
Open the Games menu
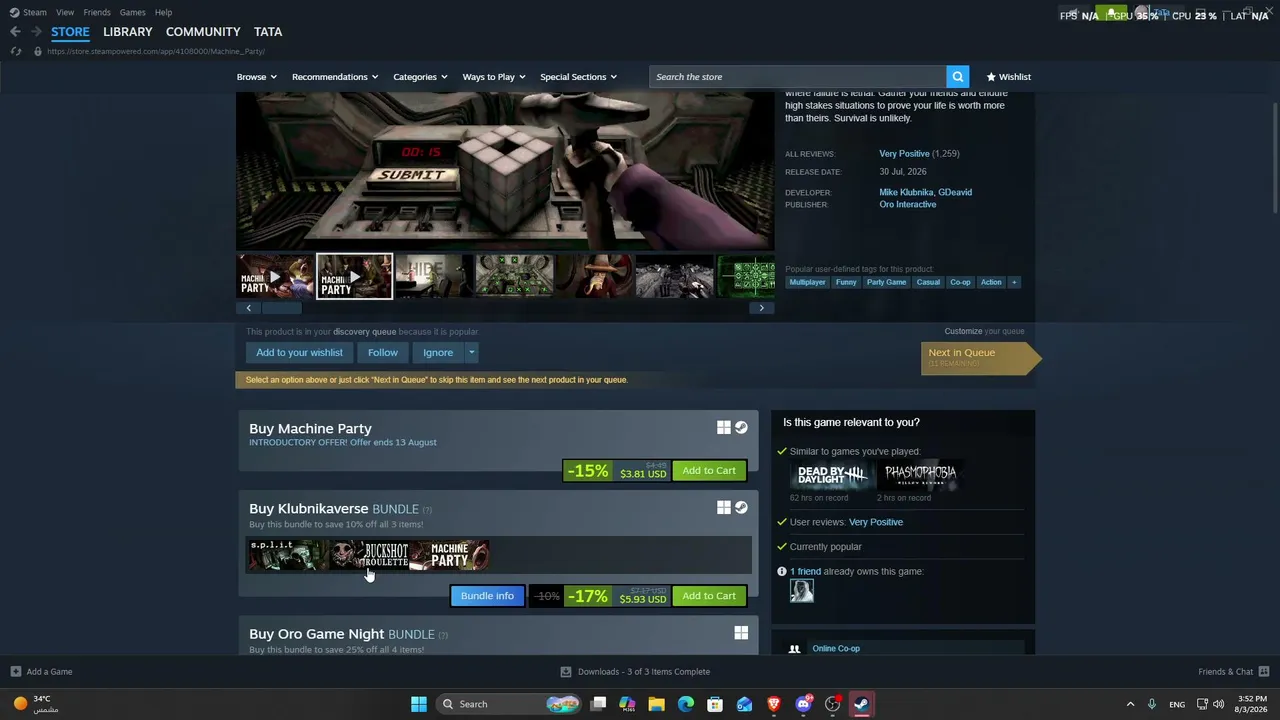(132, 12)
